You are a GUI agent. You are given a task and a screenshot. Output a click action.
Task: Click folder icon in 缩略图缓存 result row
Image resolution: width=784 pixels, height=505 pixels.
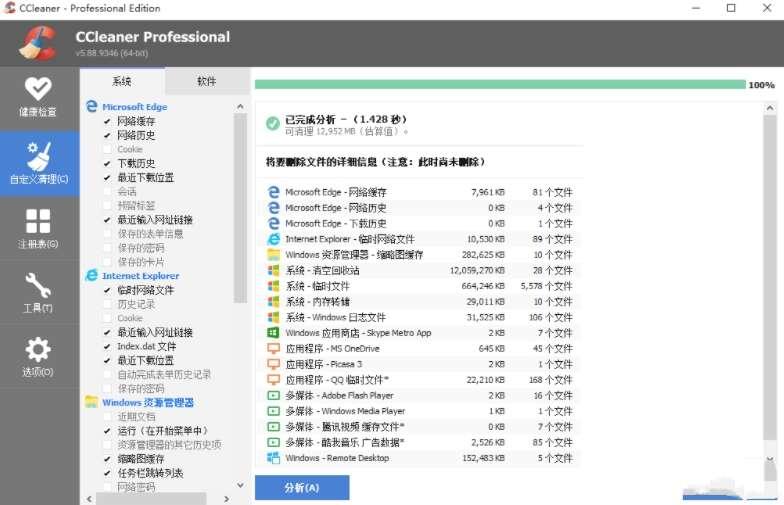[274, 254]
